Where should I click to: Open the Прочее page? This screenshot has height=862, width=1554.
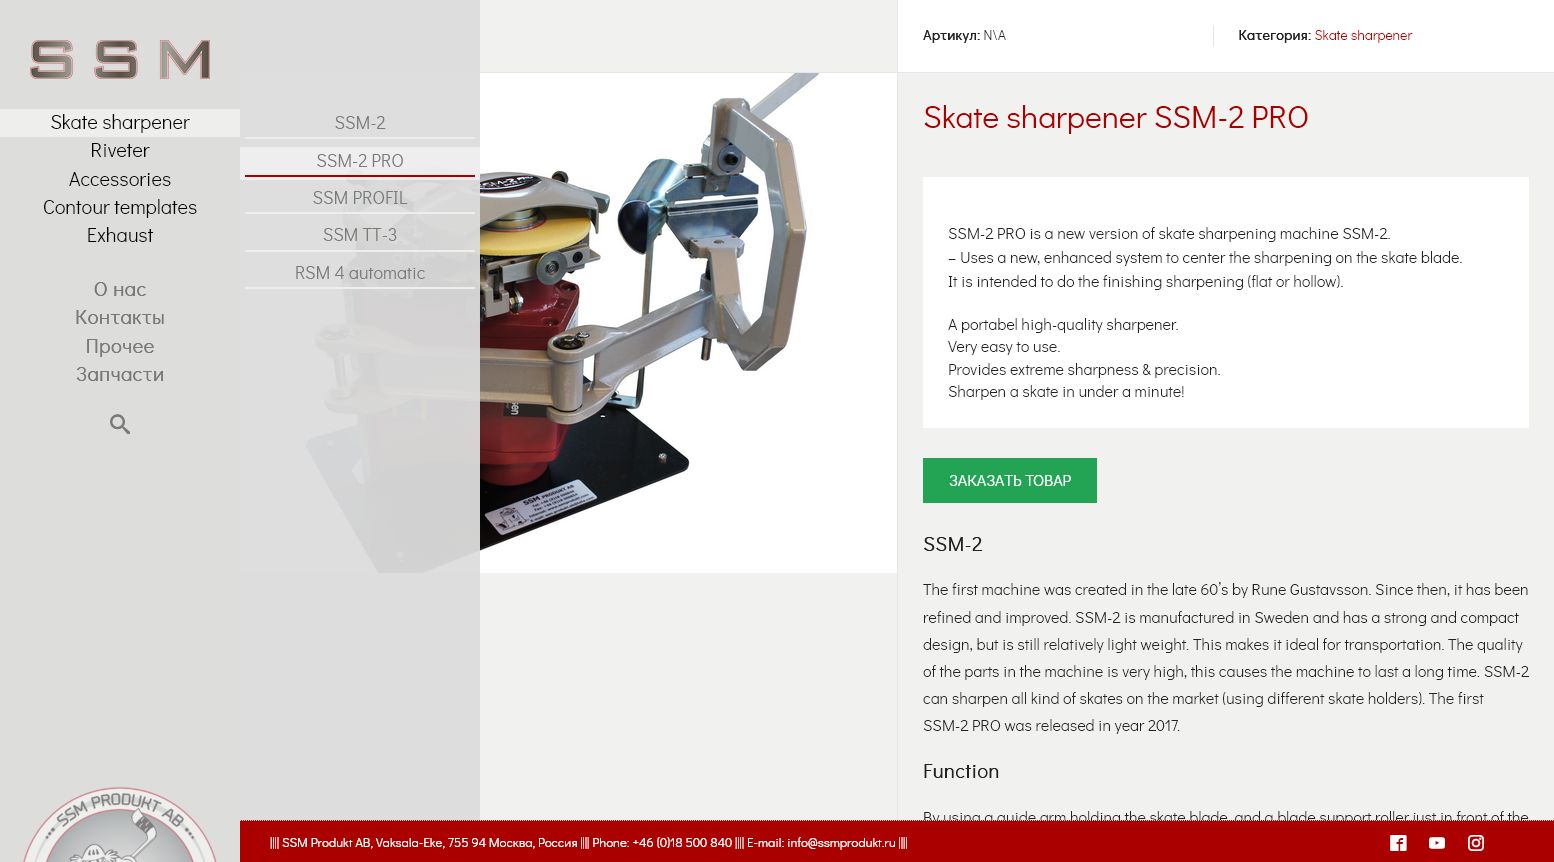coord(120,346)
